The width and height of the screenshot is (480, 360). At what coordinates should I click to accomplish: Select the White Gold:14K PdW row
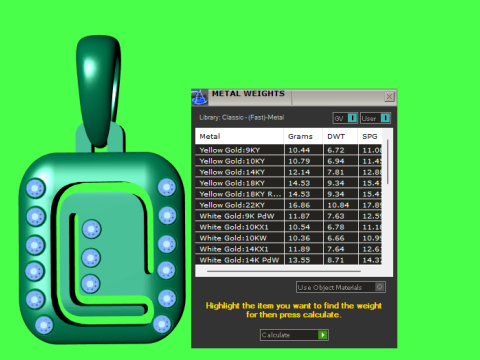(289, 260)
